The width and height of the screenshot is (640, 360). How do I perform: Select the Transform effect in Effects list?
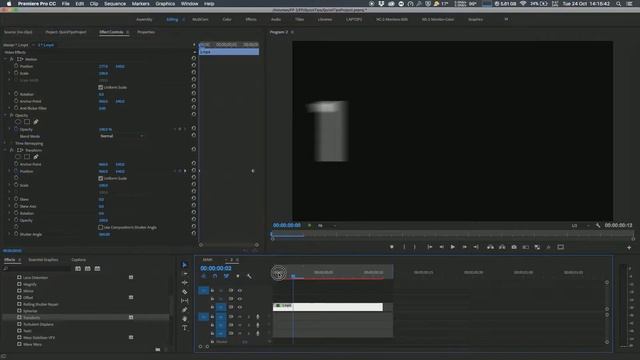(31, 317)
